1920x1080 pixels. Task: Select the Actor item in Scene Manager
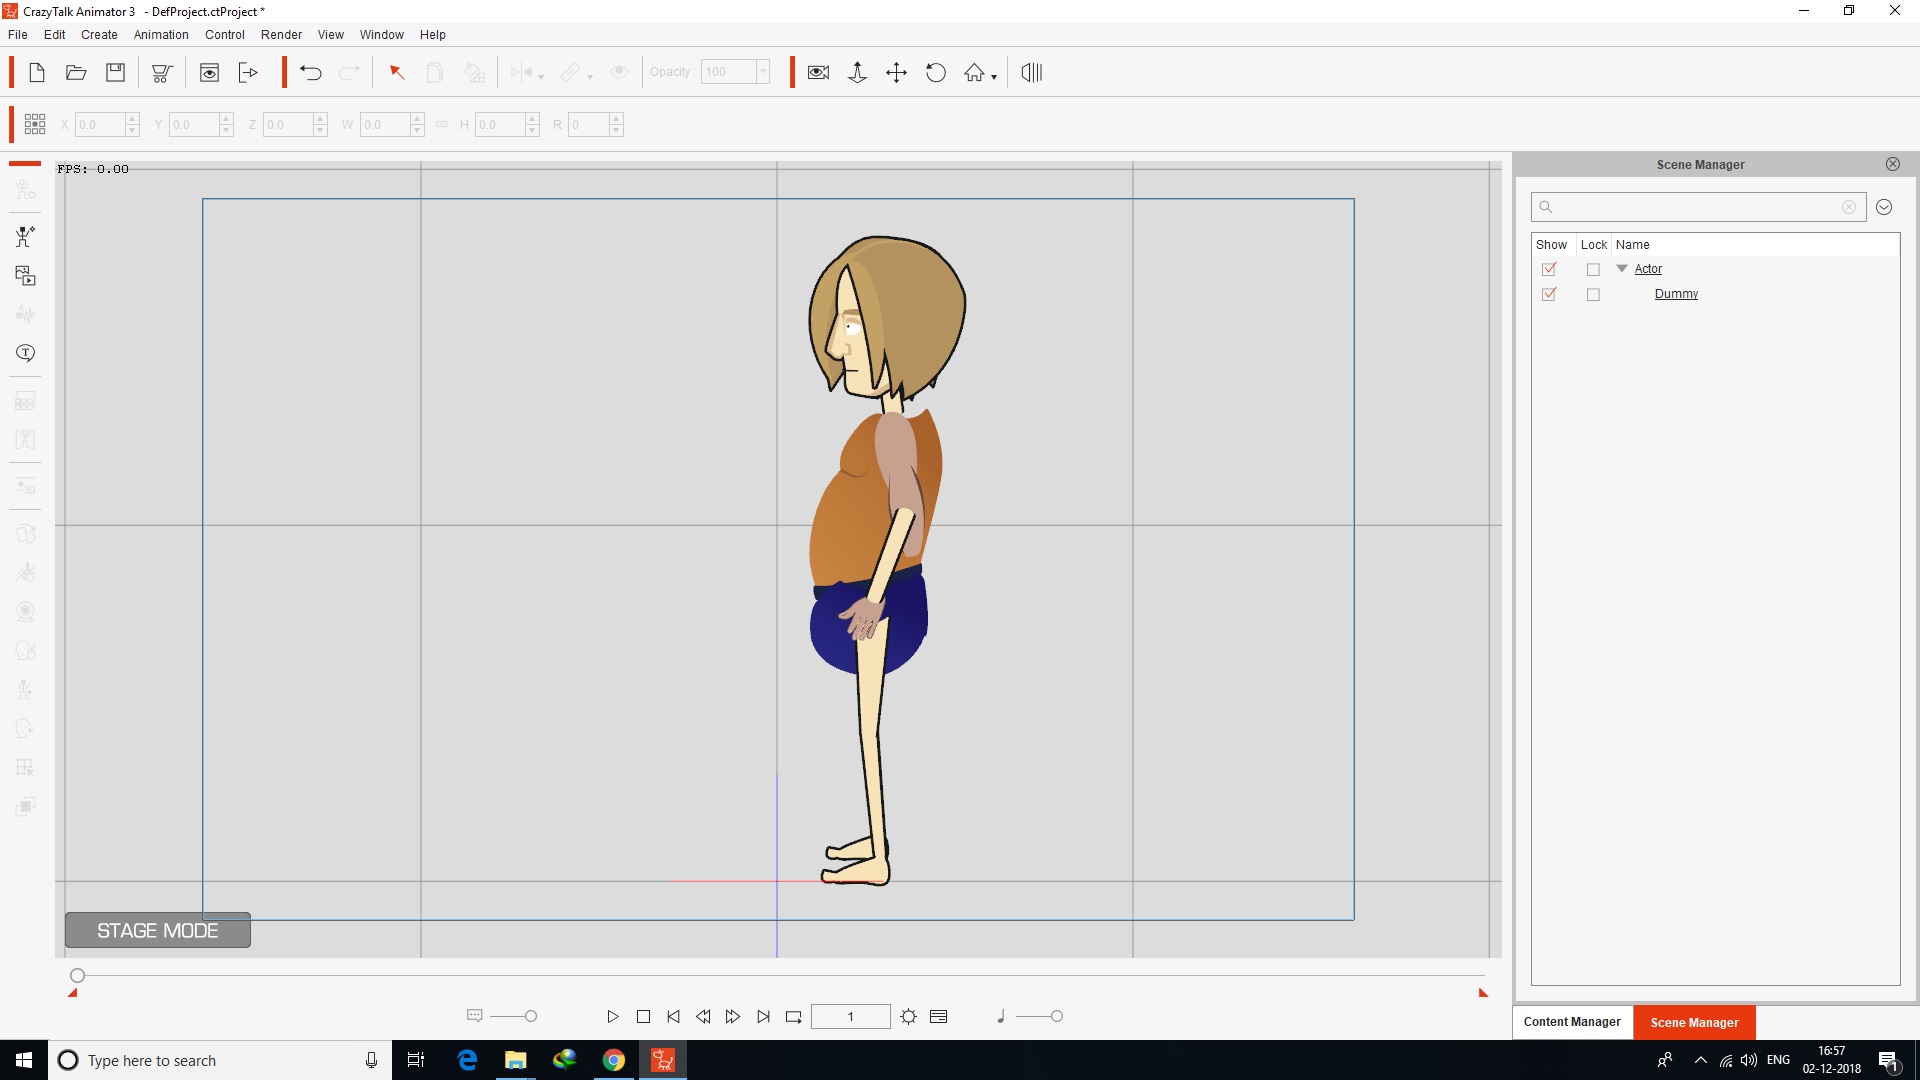pyautogui.click(x=1648, y=269)
